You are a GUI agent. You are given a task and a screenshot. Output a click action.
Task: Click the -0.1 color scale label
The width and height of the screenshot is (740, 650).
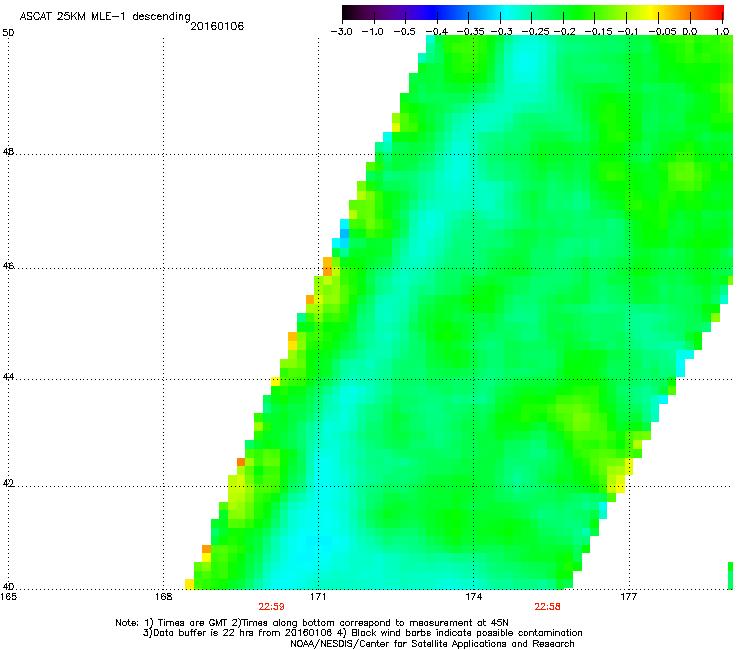pos(628,32)
